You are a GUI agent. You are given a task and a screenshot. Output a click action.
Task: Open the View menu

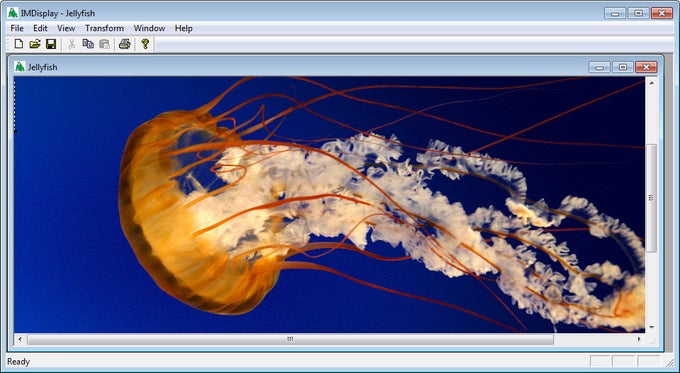[66, 28]
